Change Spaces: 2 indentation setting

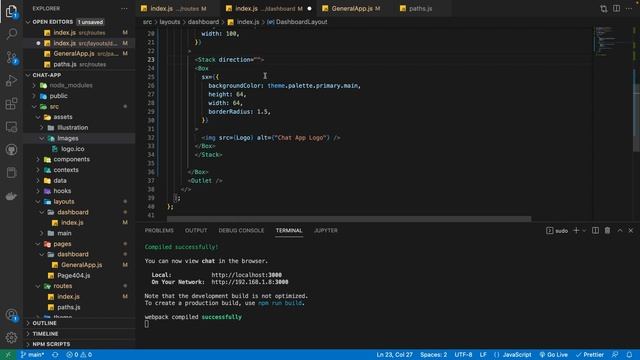coord(433,355)
